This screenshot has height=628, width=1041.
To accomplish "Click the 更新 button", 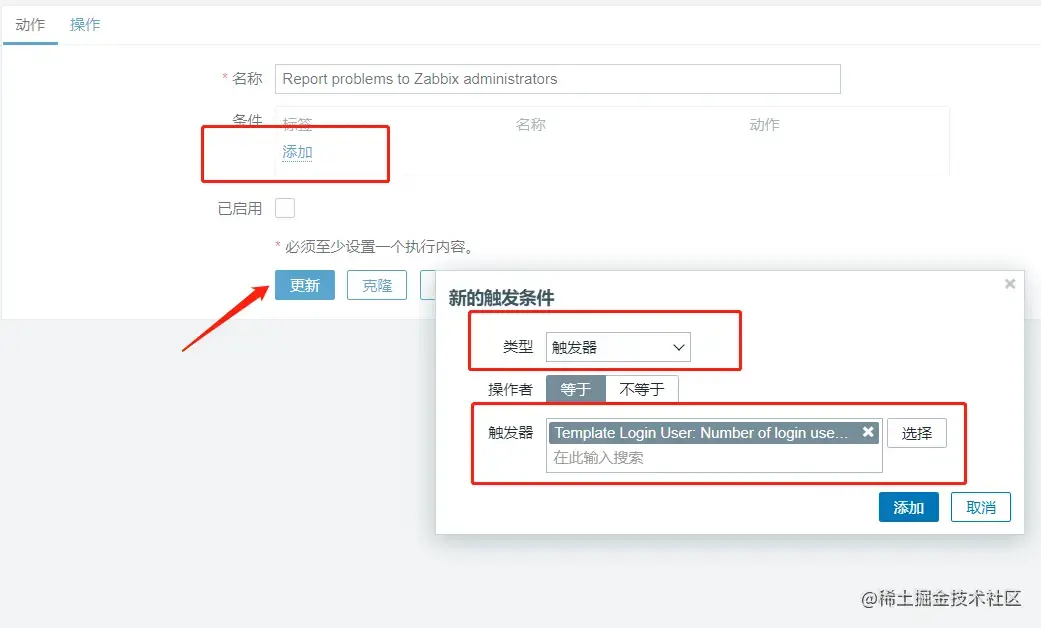I will (x=305, y=285).
